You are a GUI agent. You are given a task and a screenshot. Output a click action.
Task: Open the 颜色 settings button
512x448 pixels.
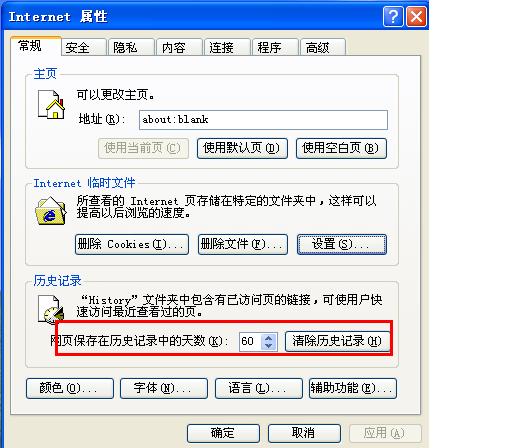[x=70, y=388]
